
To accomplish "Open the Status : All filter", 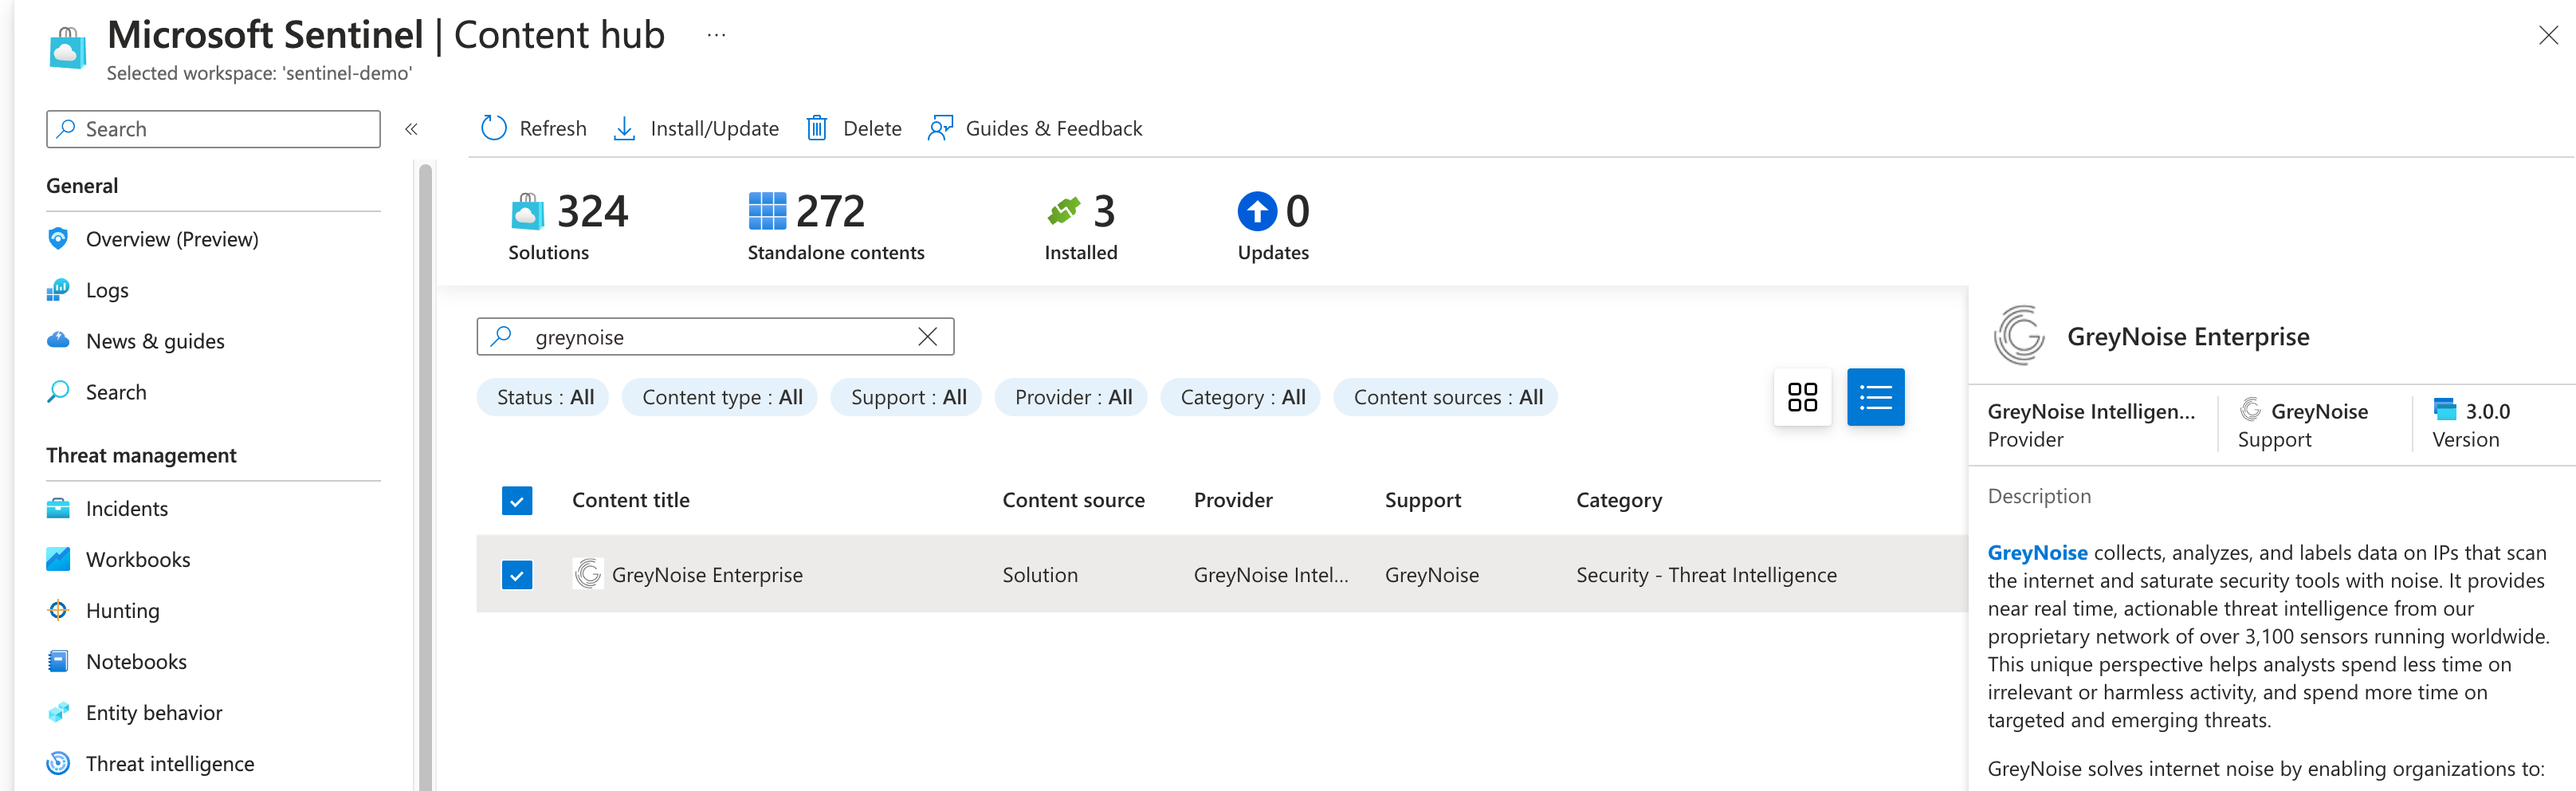I will [544, 397].
